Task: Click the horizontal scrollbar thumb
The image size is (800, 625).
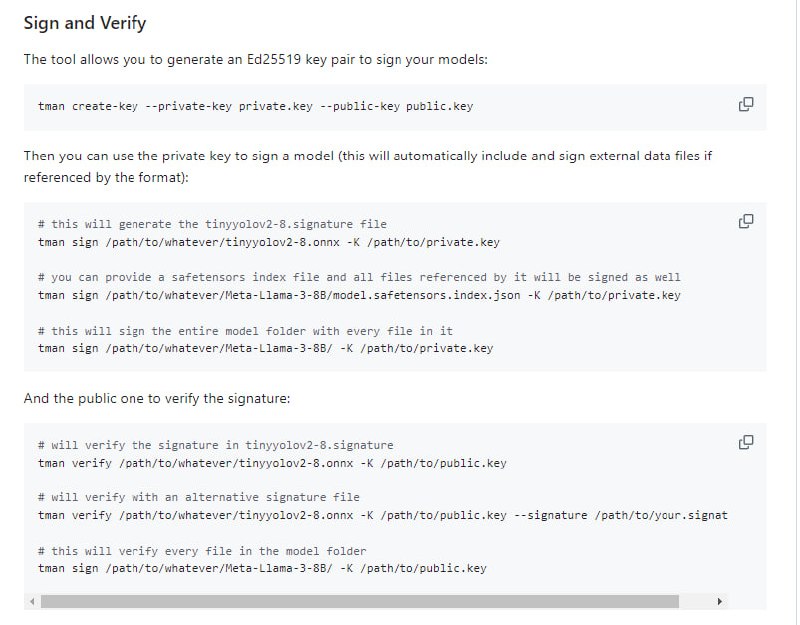Action: (360, 602)
